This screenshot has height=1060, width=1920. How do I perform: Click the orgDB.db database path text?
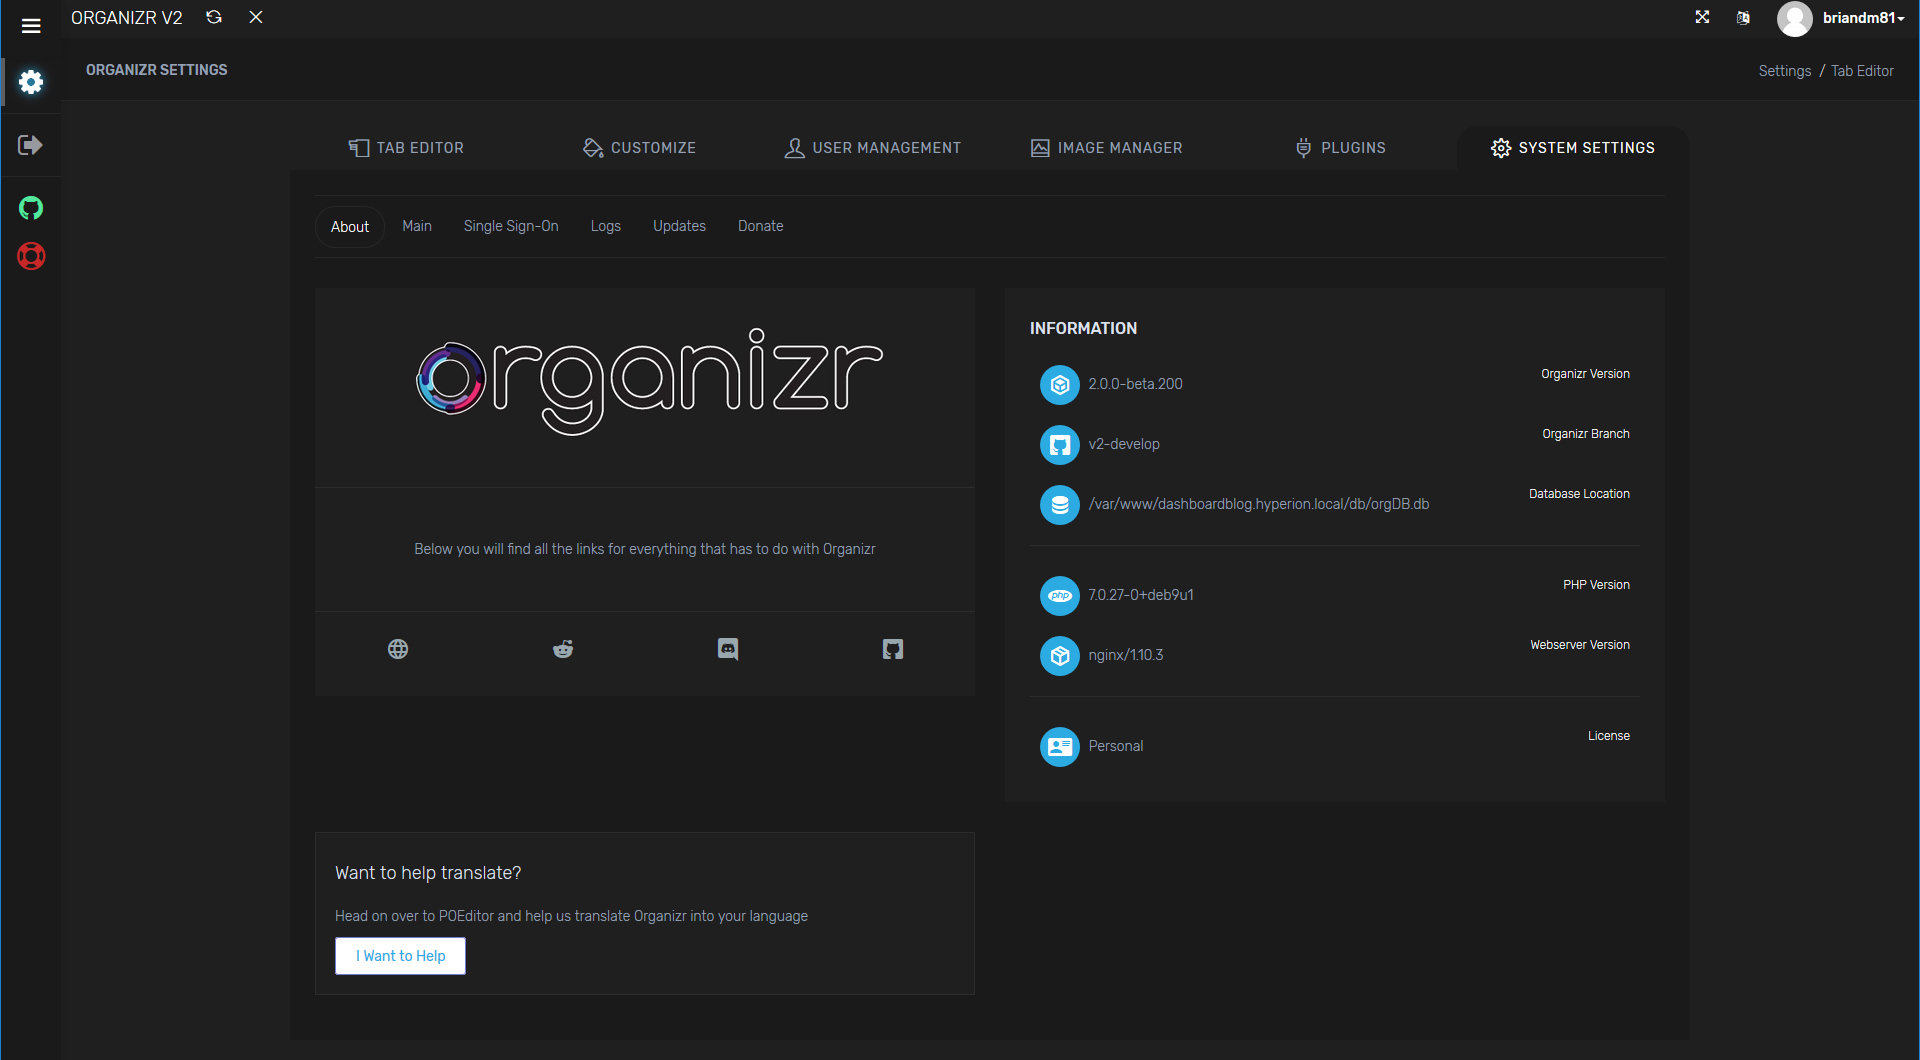[x=1259, y=504]
